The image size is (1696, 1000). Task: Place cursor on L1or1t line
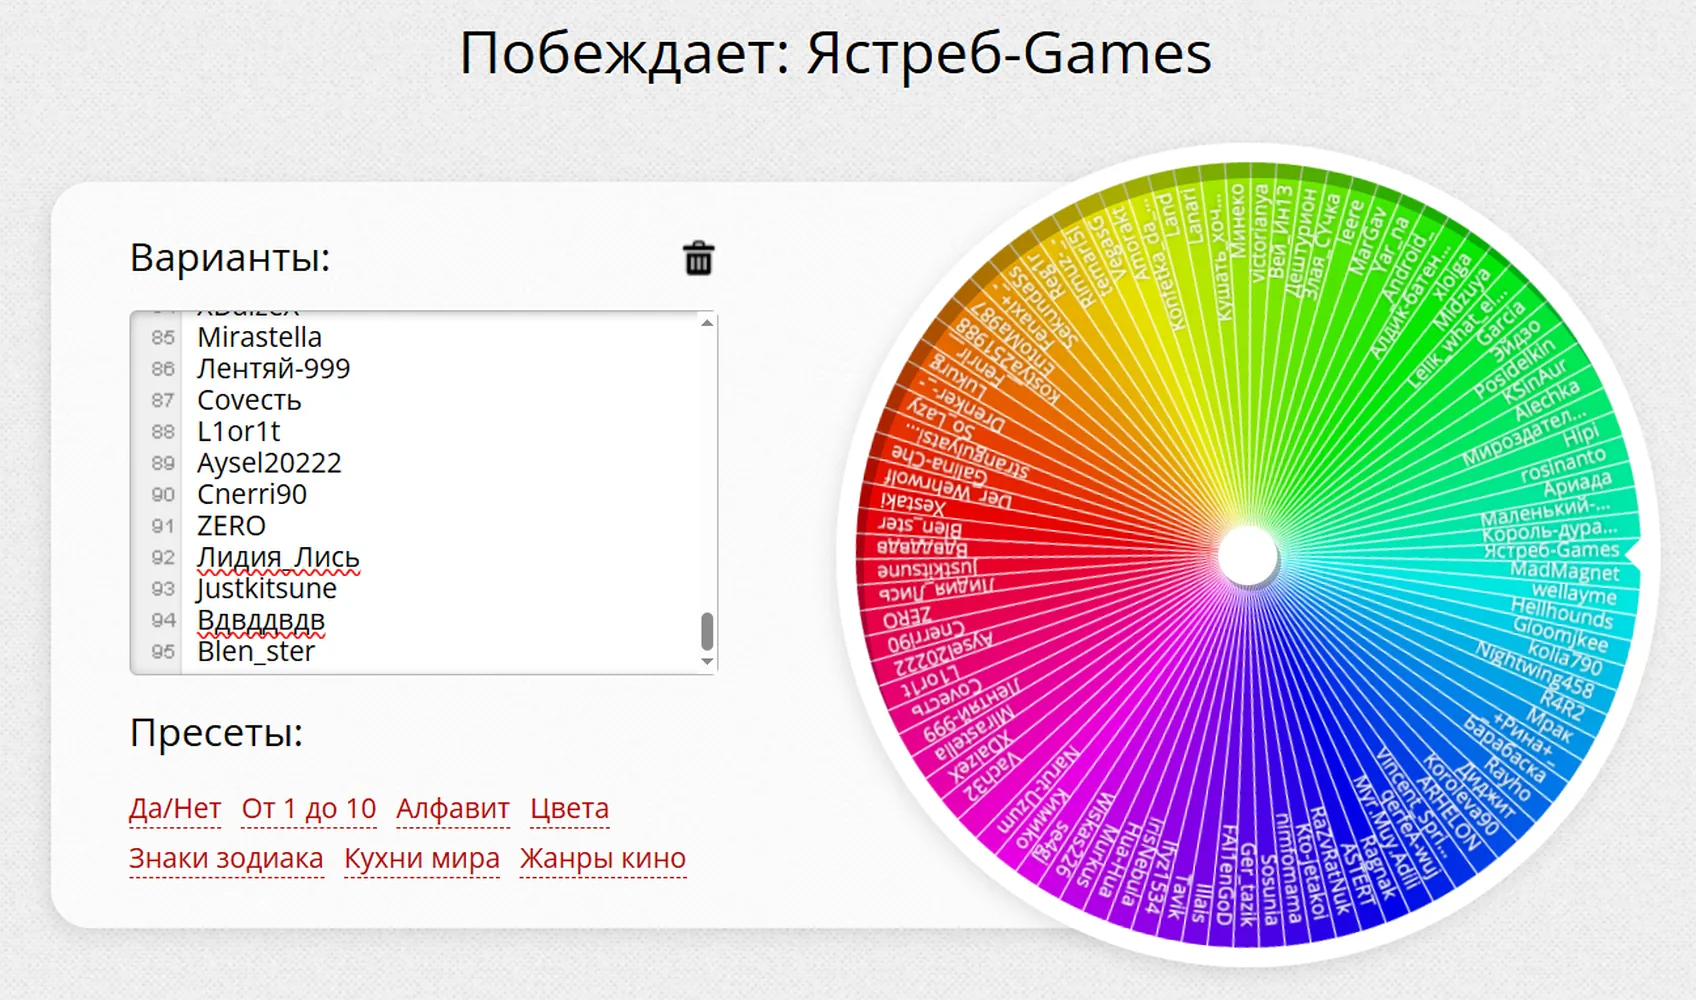point(238,431)
